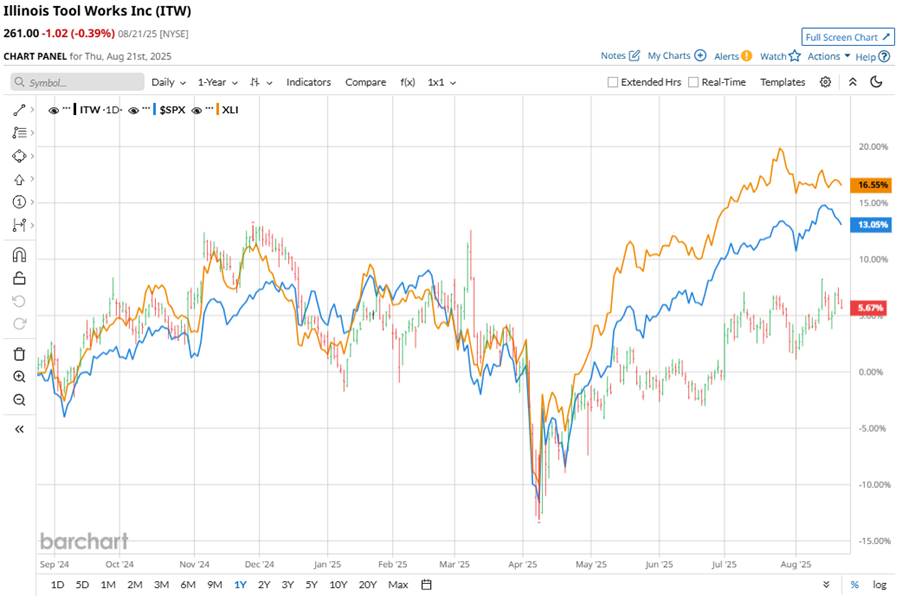Click the orange XLI color swatch
This screenshot has width=902, height=602.
click(x=217, y=109)
